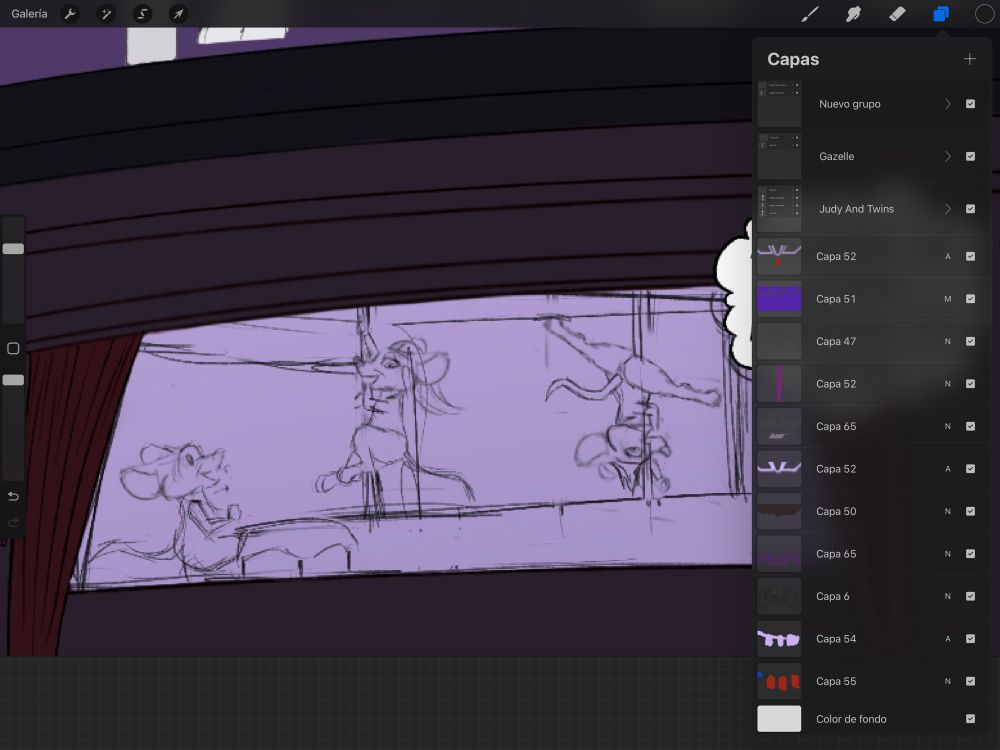Open blend mode A on Capa 54
Image resolution: width=1000 pixels, height=750 pixels.
click(948, 638)
